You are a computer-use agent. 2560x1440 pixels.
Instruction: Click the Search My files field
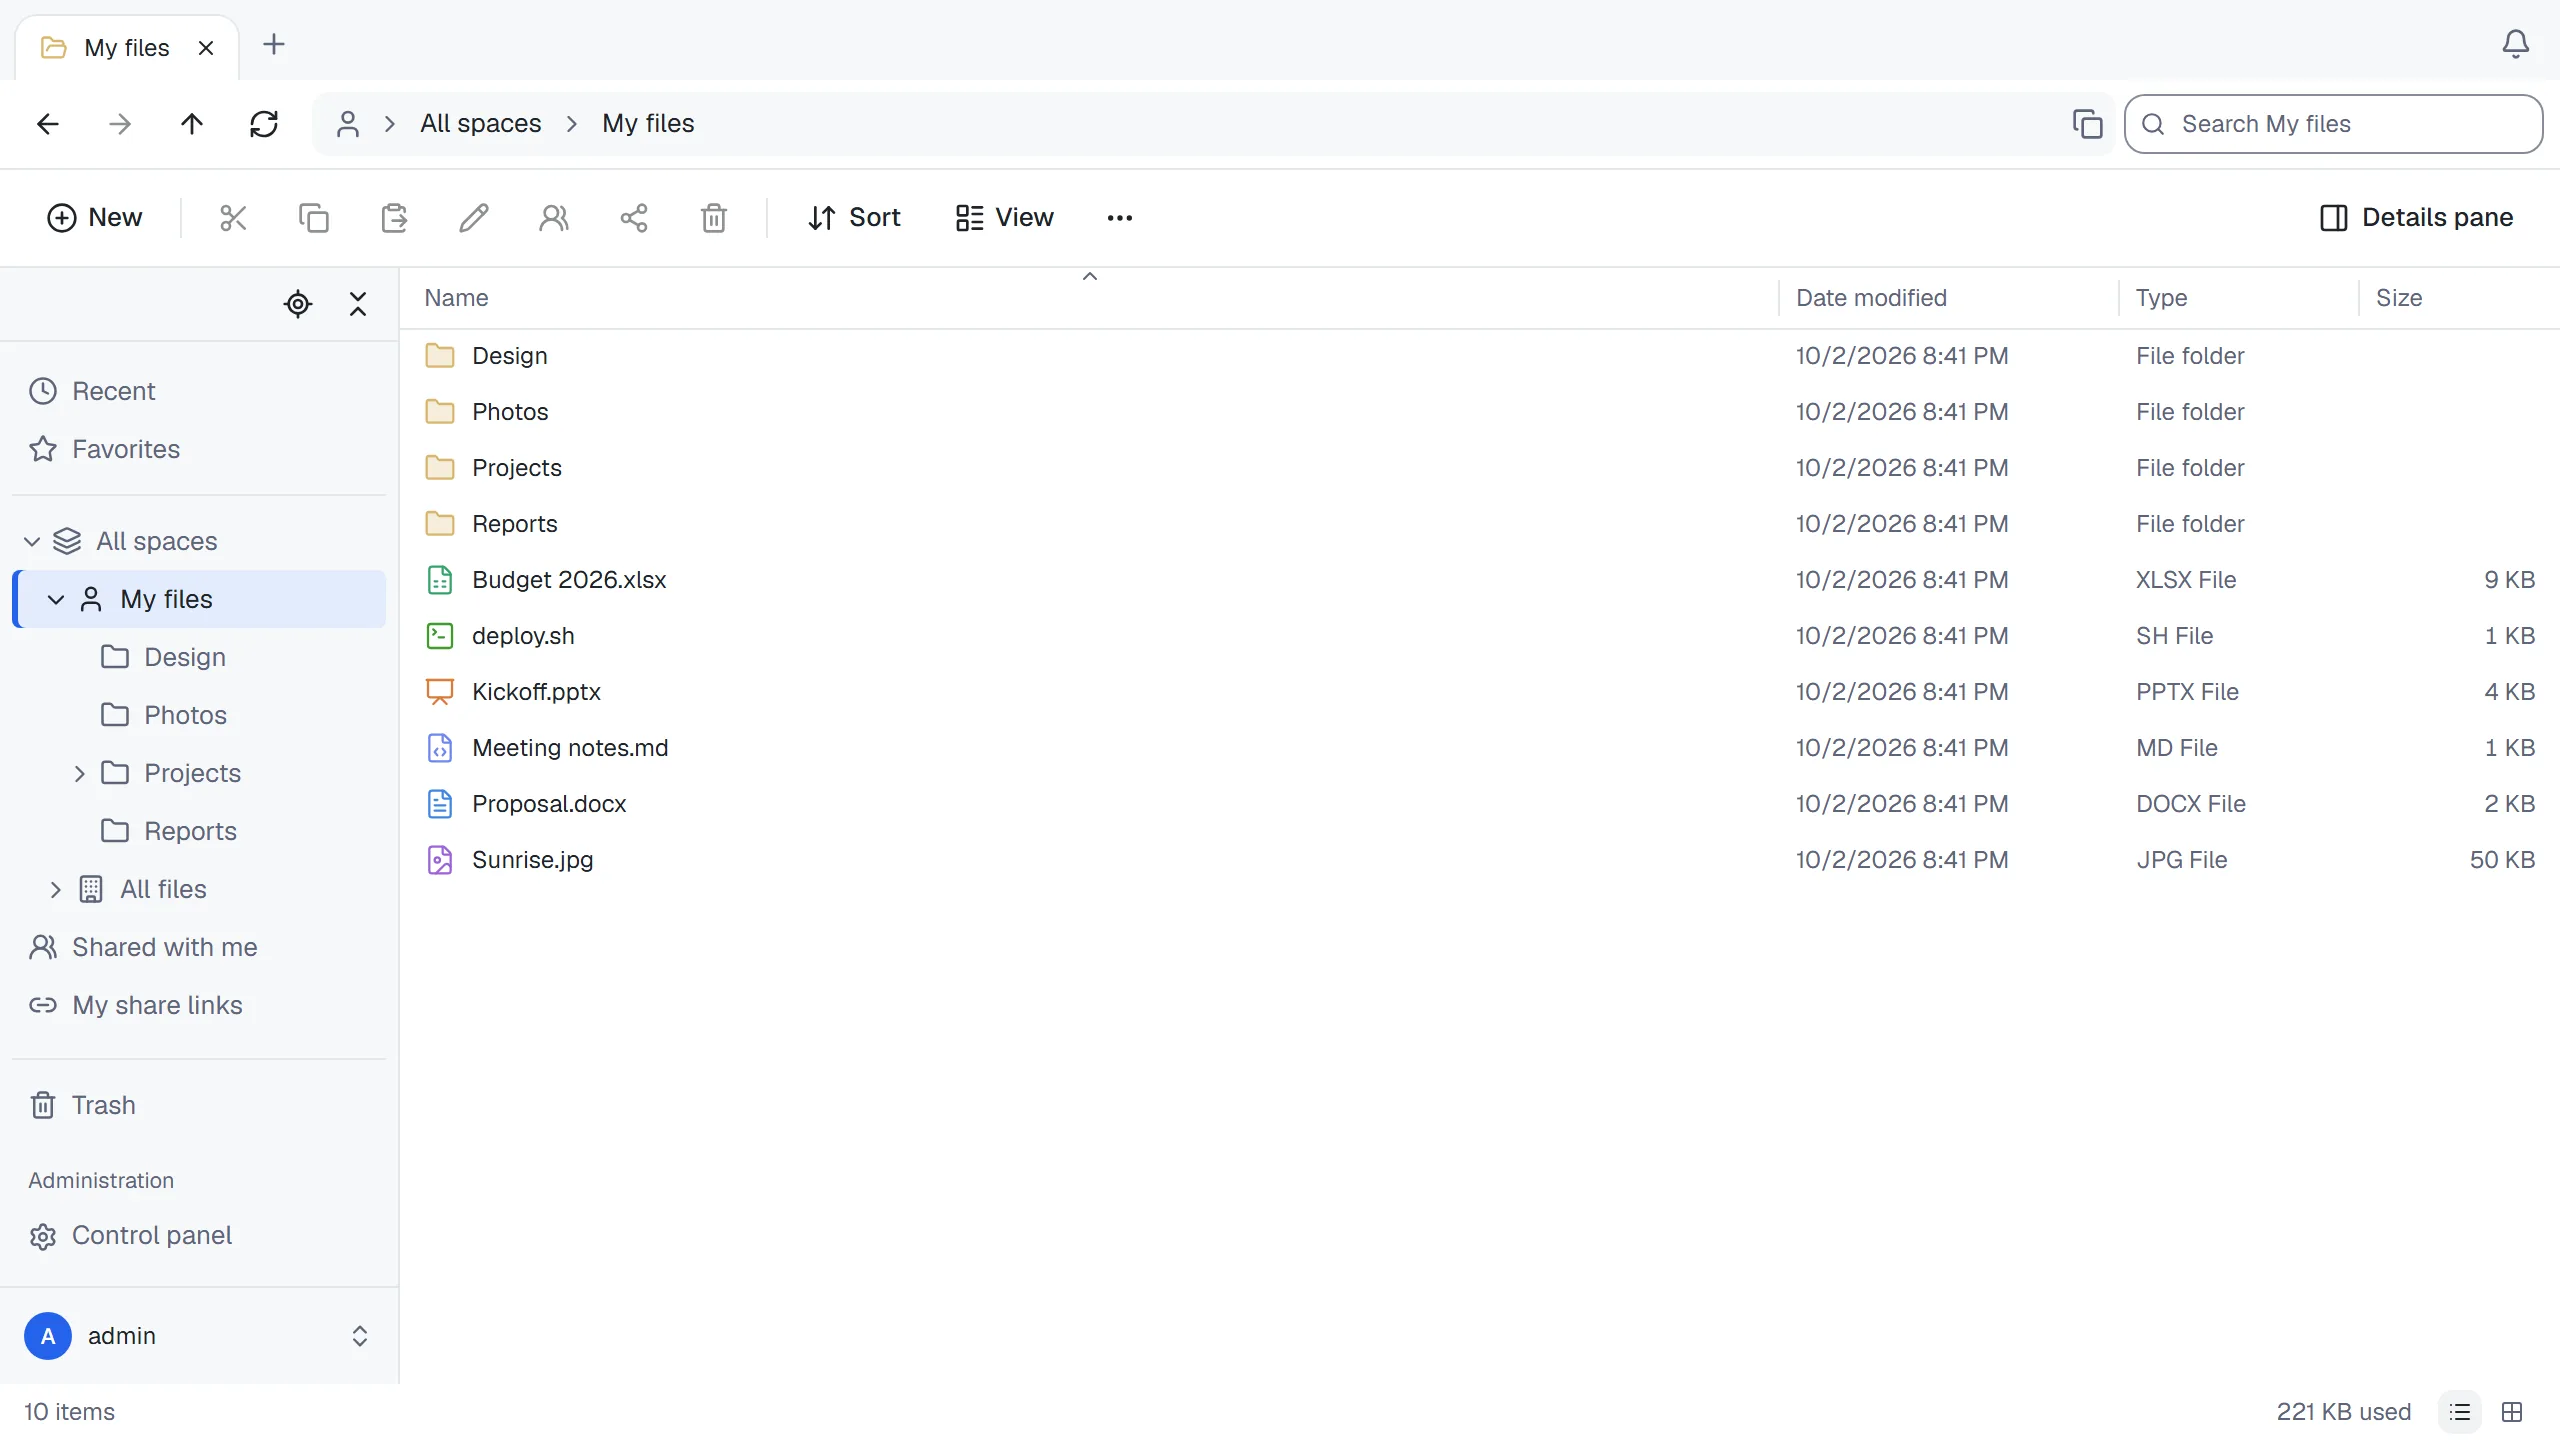[2334, 124]
